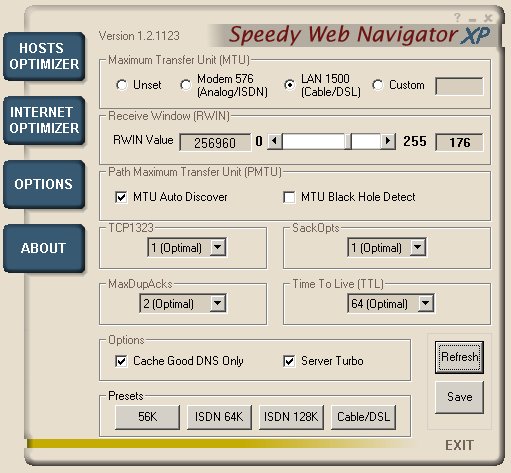511x473 pixels.
Task: Apply the 56K preset
Action: [147, 417]
